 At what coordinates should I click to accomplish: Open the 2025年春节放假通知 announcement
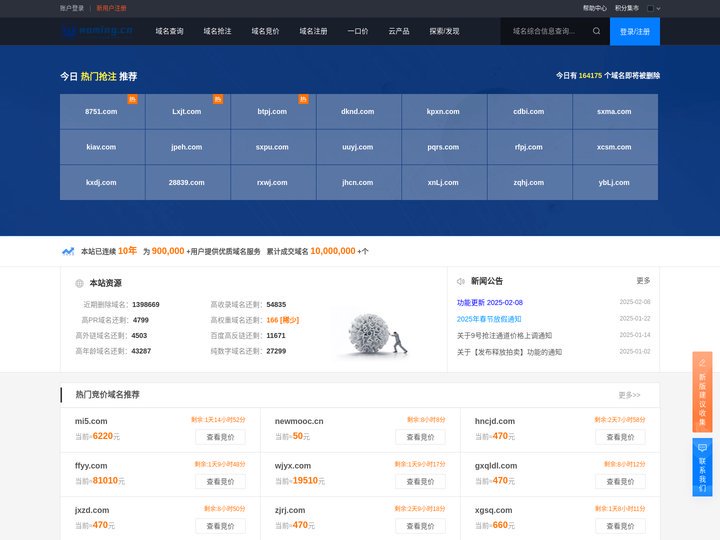click(489, 319)
